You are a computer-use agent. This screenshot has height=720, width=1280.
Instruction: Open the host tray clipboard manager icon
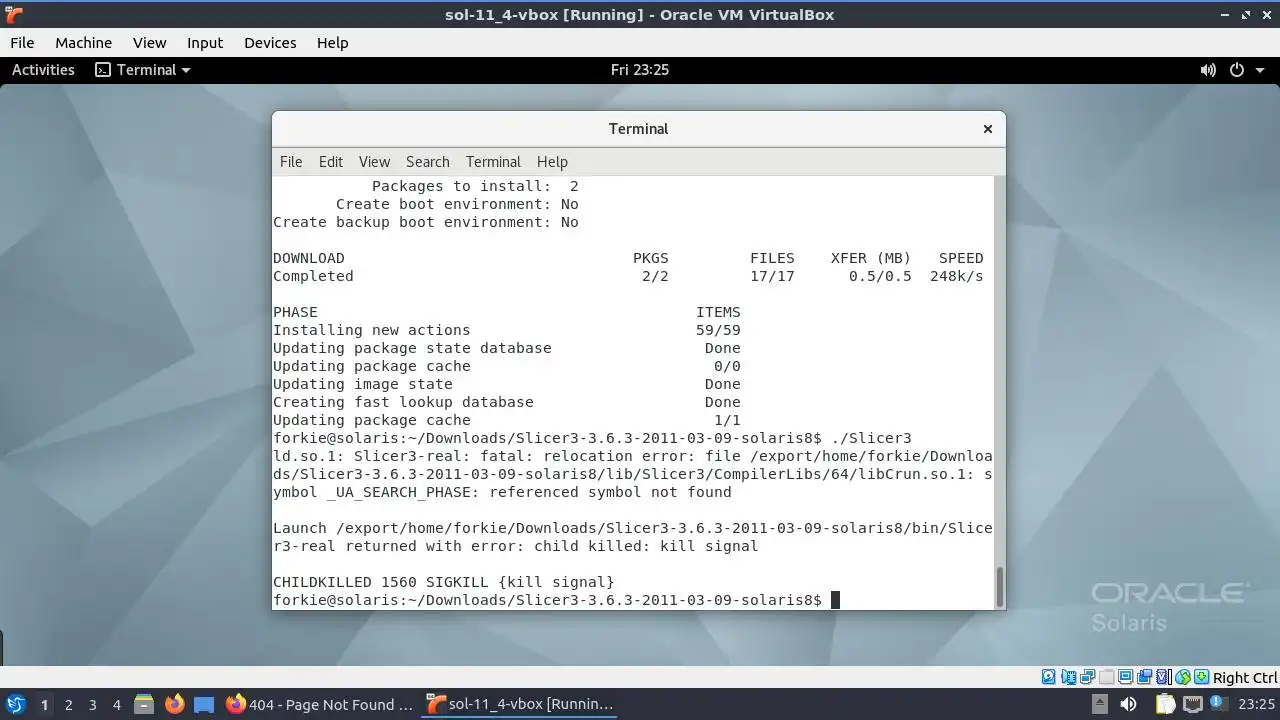pyautogui.click(x=1165, y=704)
